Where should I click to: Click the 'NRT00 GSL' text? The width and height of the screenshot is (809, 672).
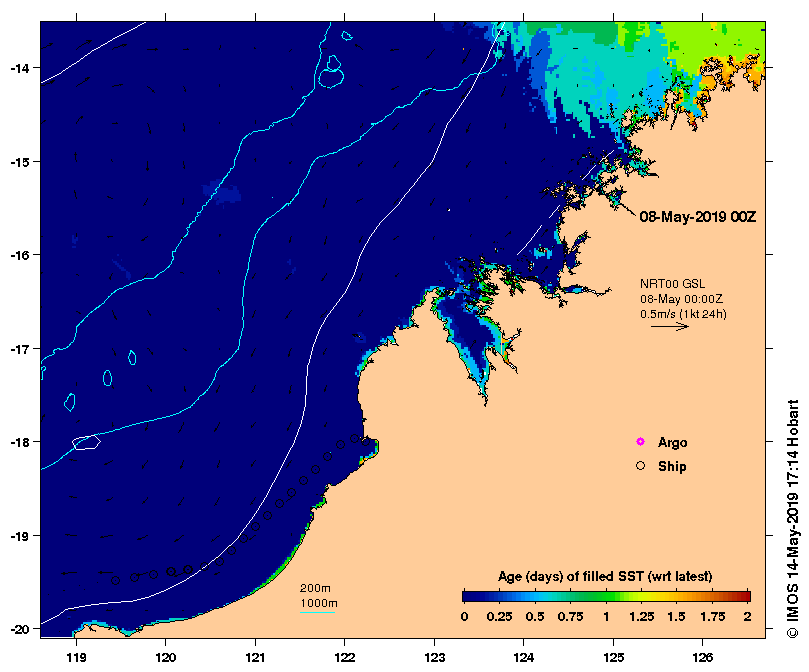[672, 284]
